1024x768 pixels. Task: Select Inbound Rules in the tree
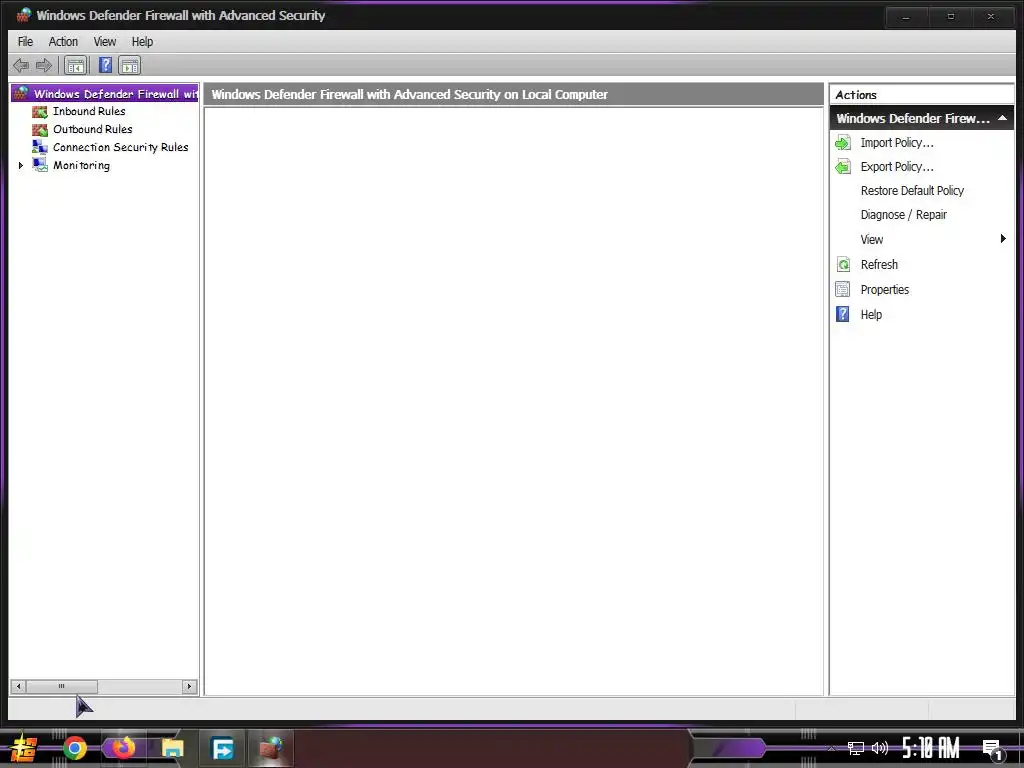(x=89, y=112)
